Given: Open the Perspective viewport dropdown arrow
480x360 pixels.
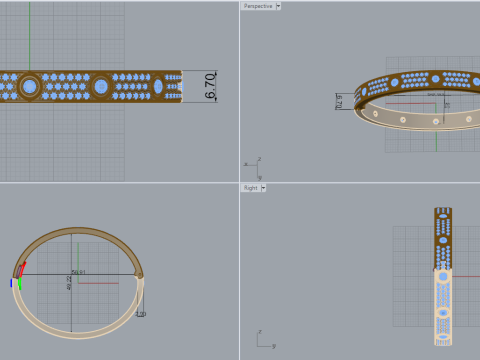Looking at the screenshot, I should (x=278, y=6).
